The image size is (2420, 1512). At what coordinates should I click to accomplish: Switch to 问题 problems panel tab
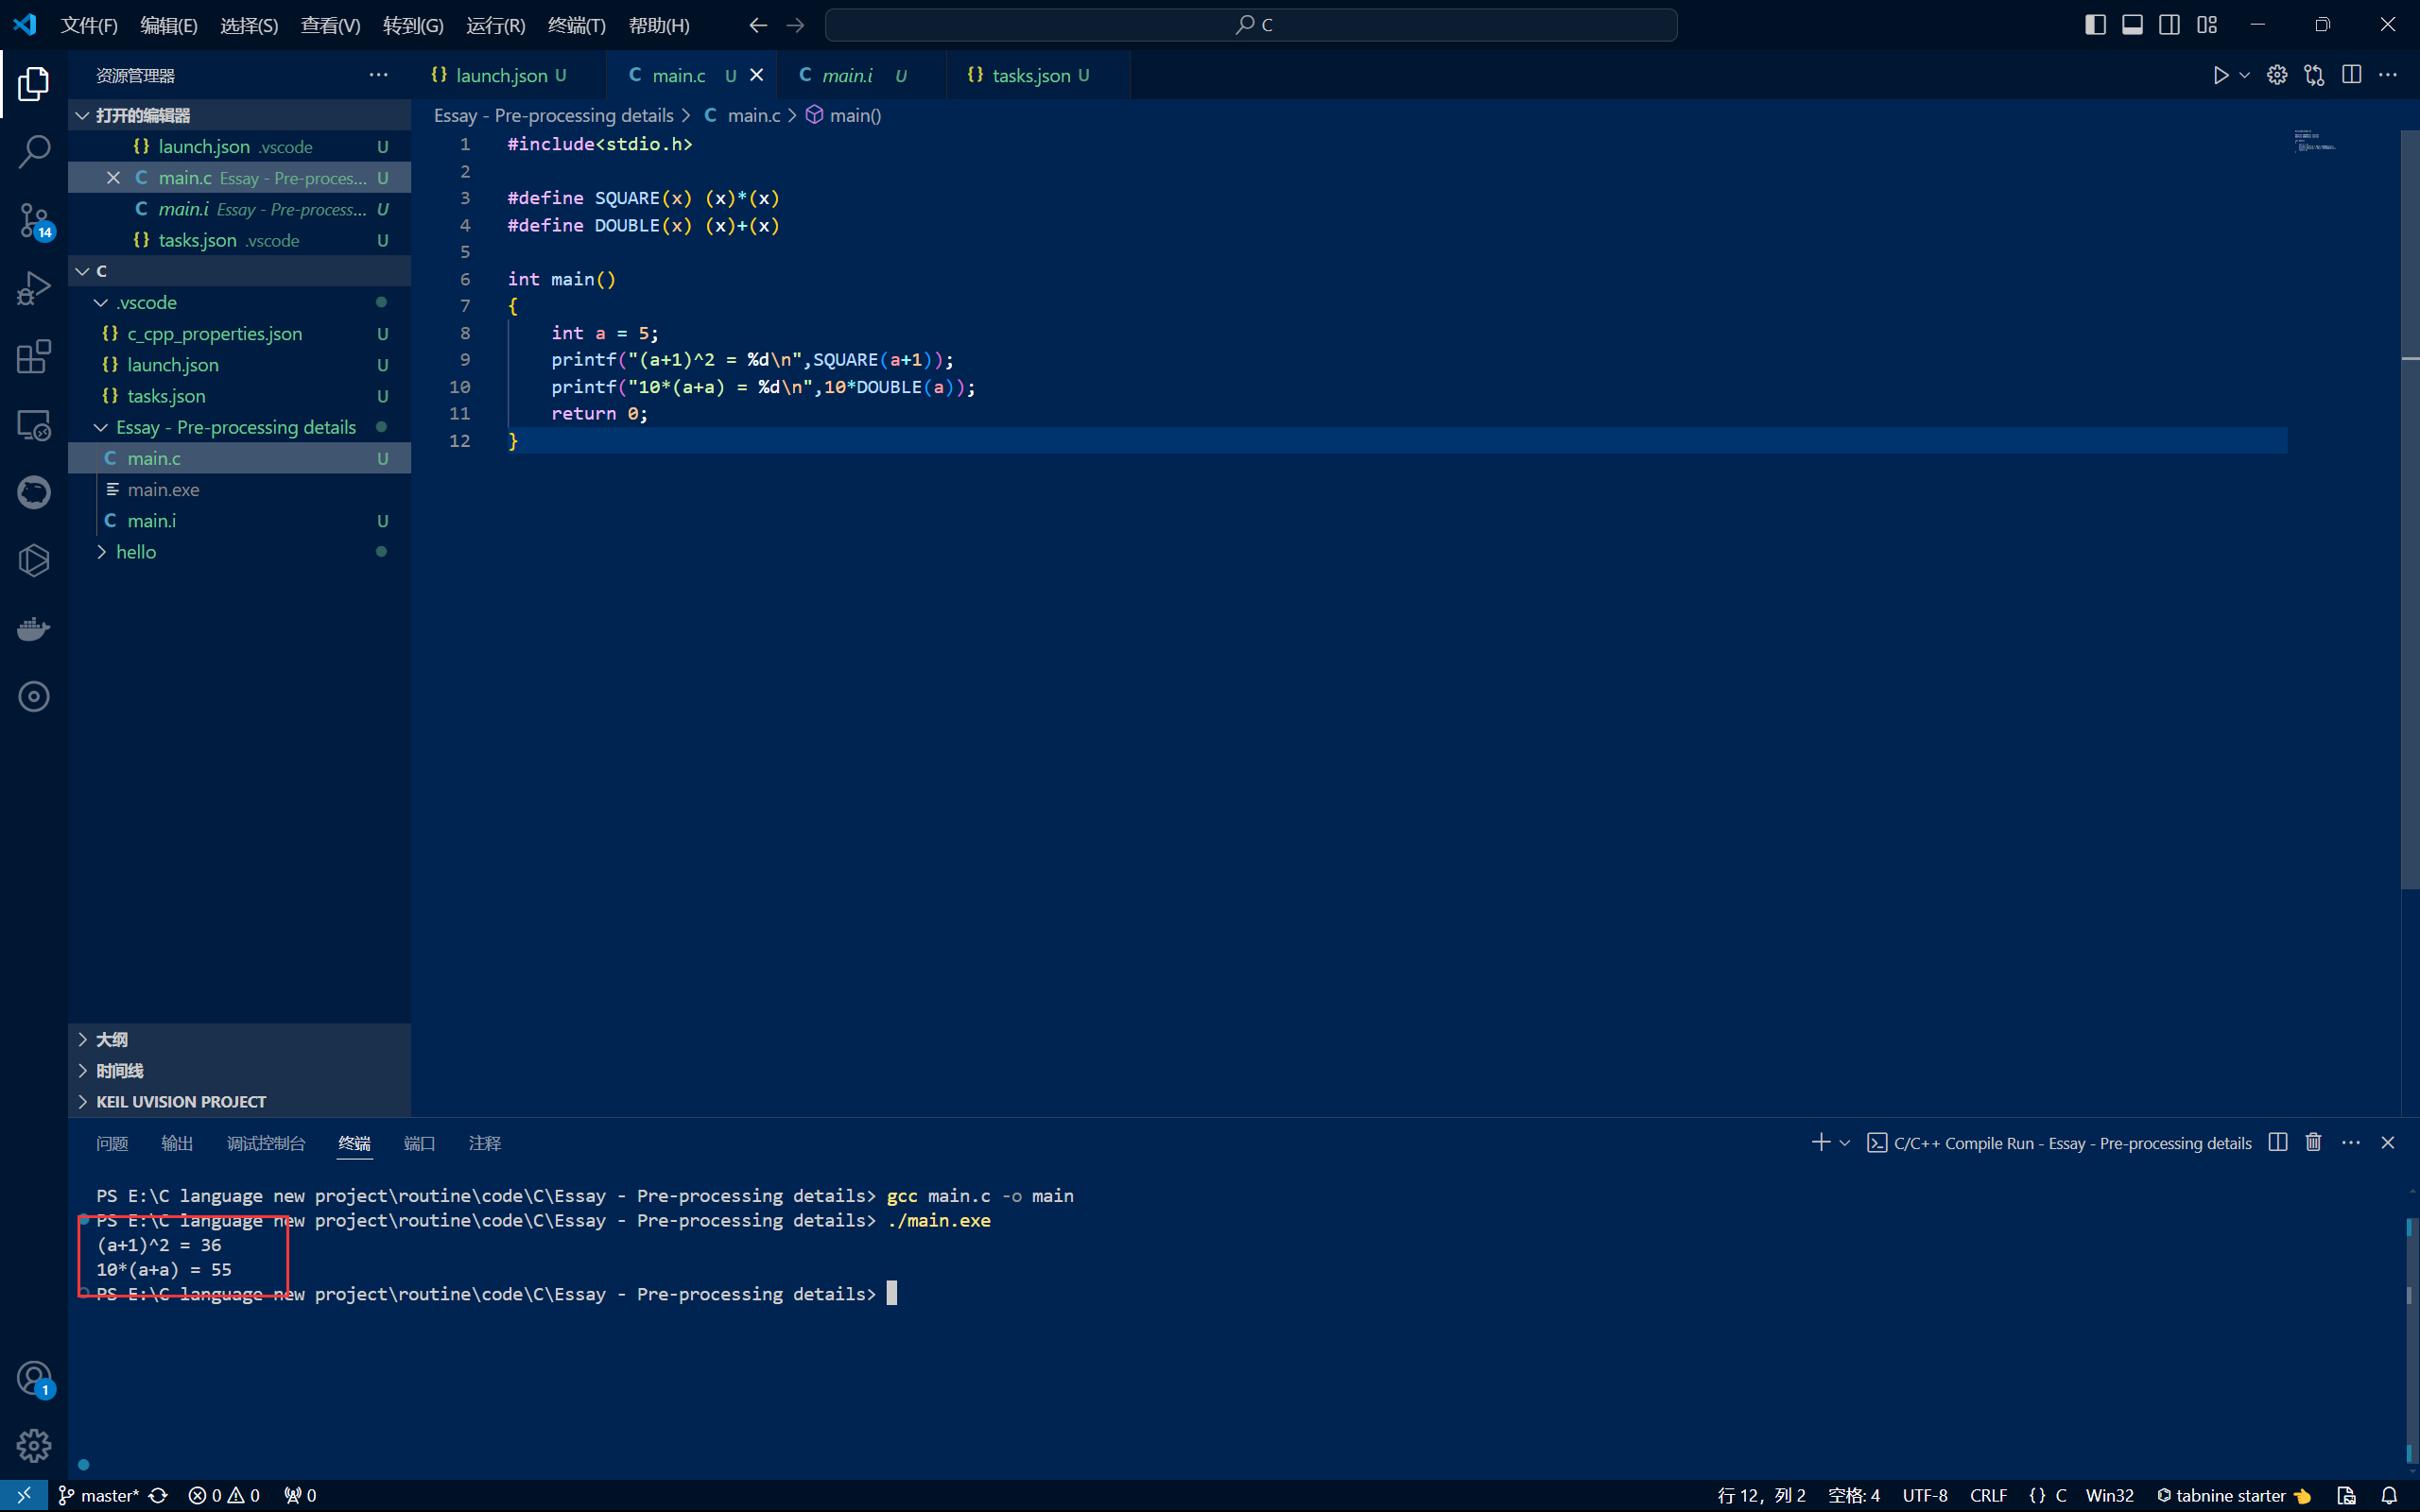coord(112,1143)
